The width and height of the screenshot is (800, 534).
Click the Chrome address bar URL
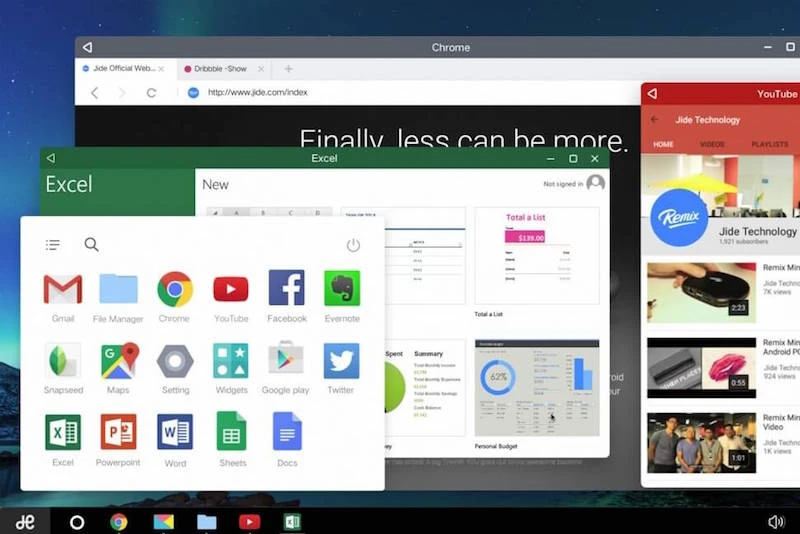point(257,93)
